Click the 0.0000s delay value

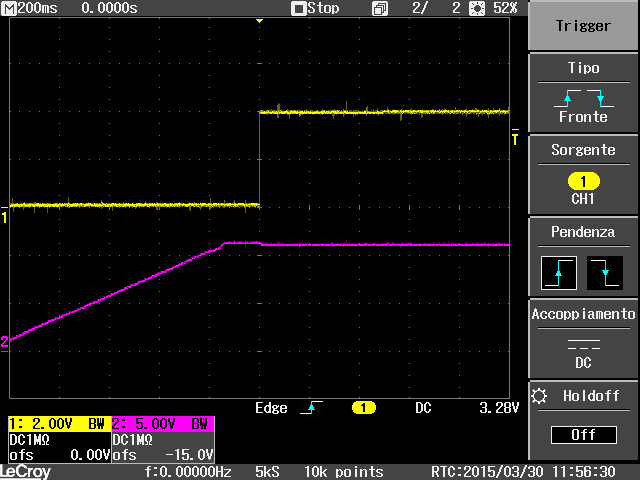click(109, 8)
